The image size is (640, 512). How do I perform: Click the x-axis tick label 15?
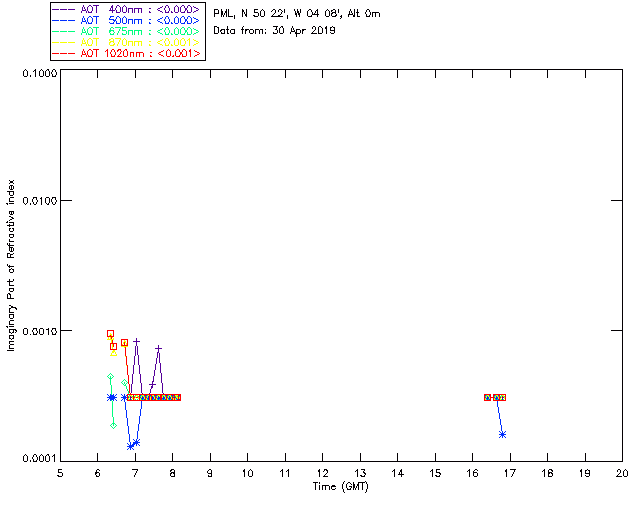click(435, 473)
